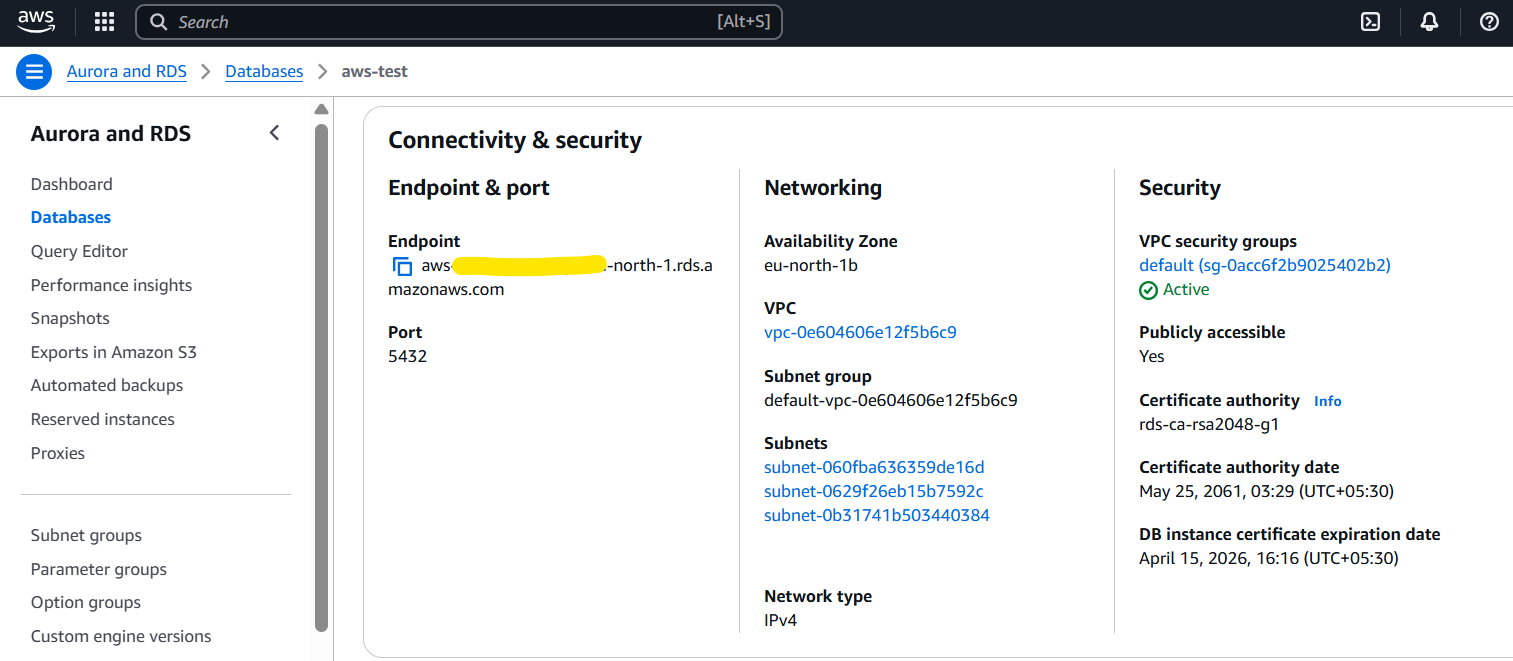
Task: Open Query Editor in sidebar
Action: (x=79, y=251)
